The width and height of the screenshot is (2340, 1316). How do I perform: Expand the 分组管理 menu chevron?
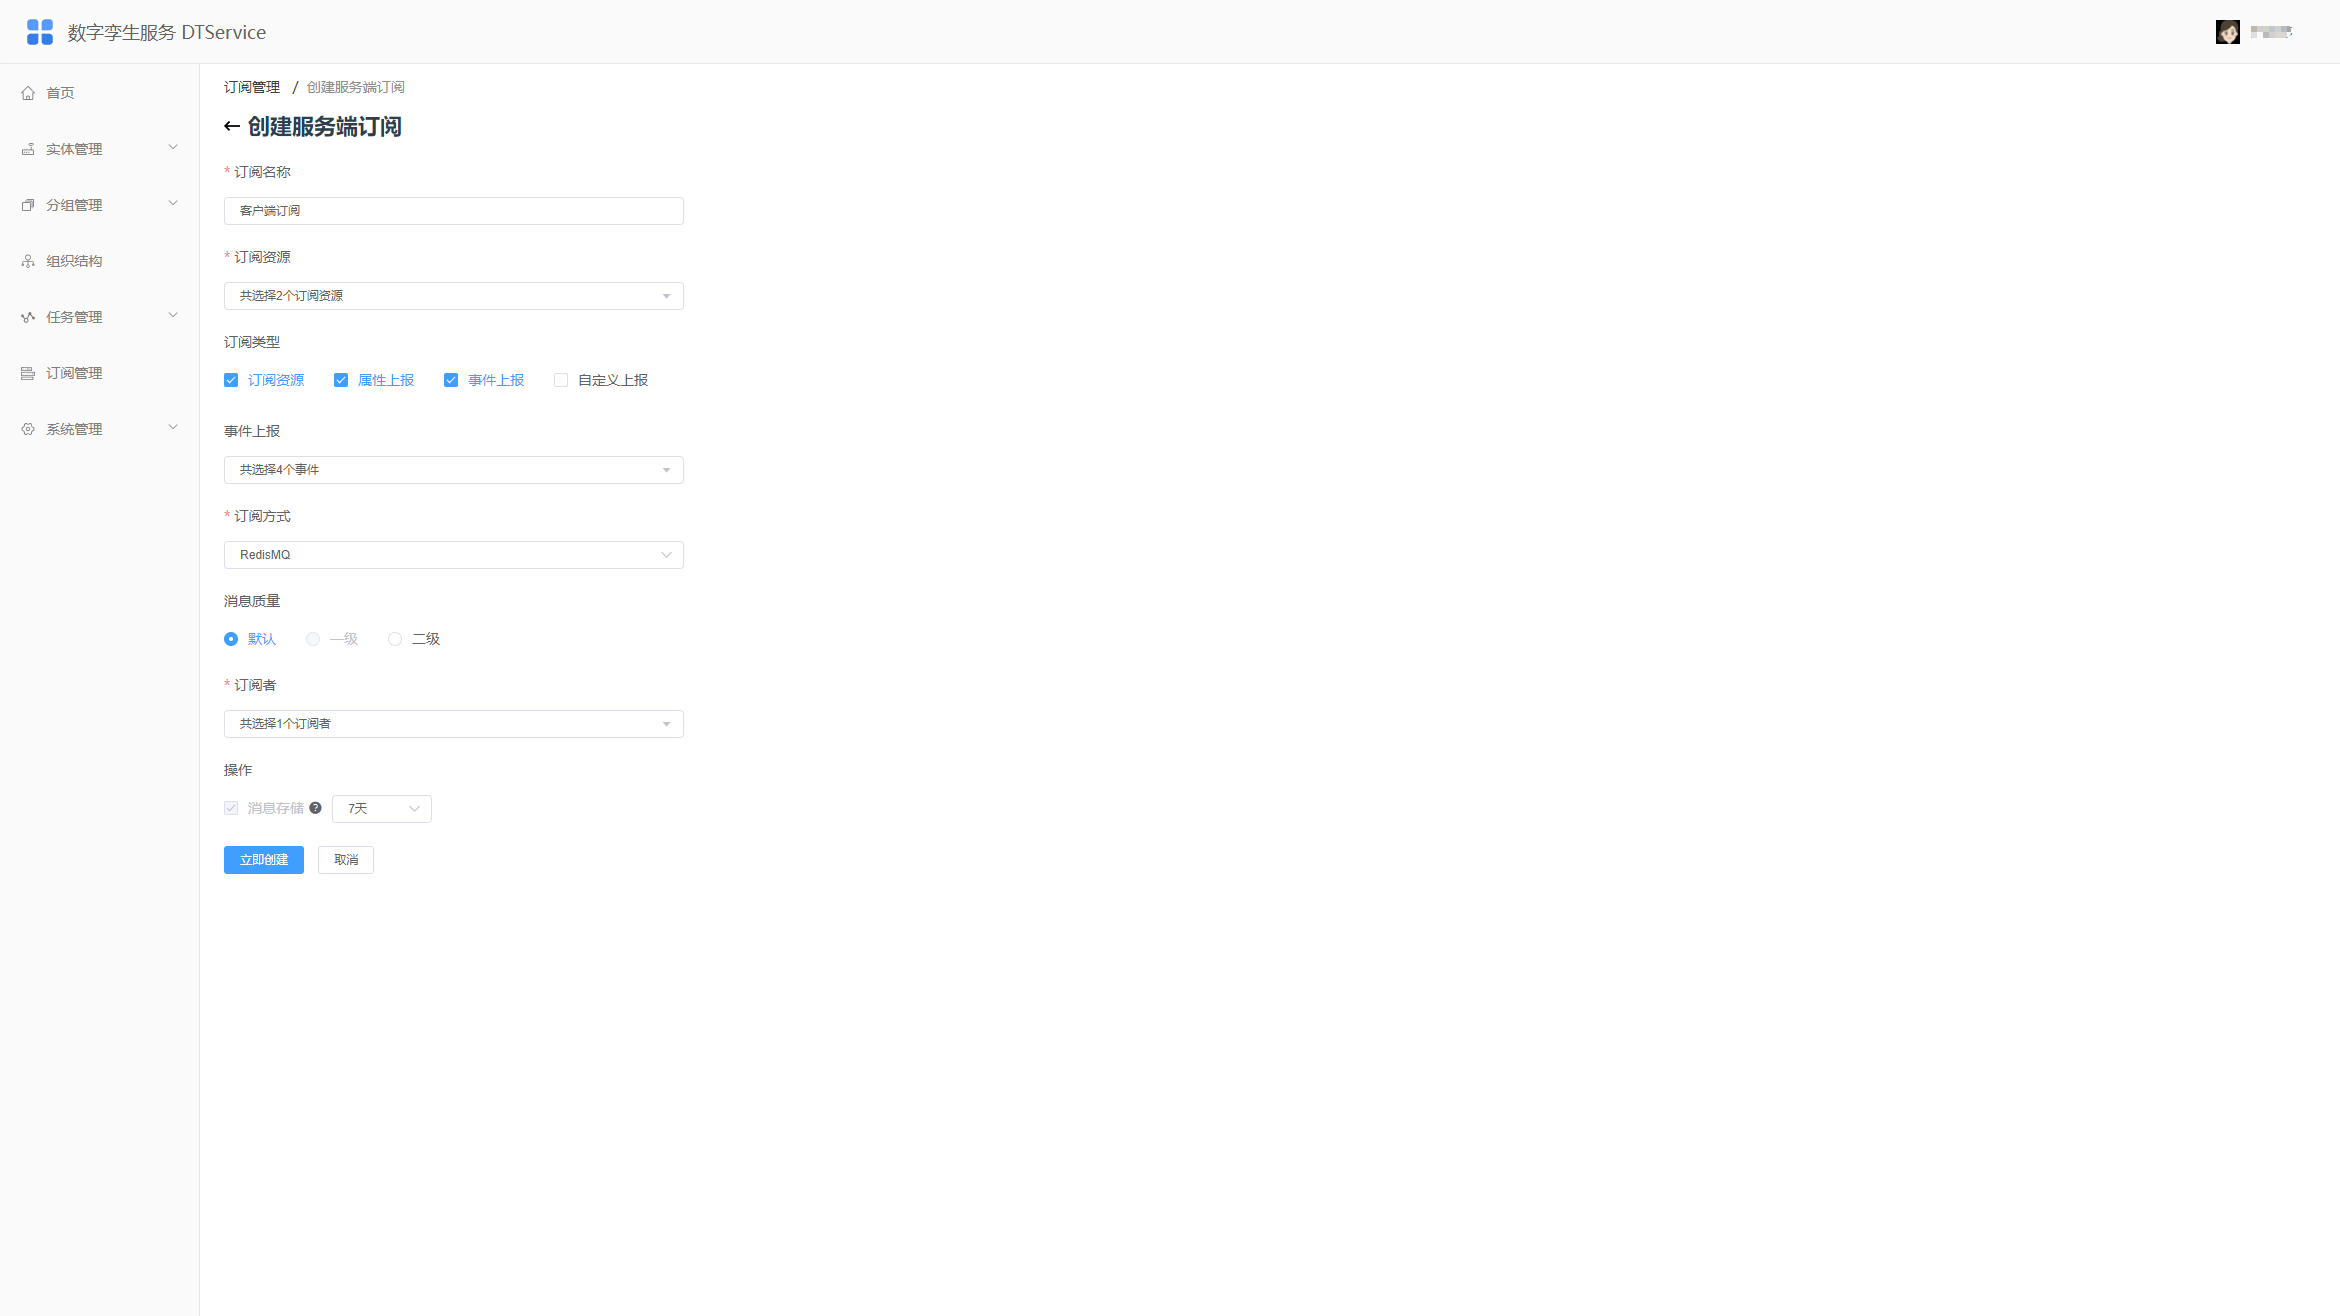[173, 204]
